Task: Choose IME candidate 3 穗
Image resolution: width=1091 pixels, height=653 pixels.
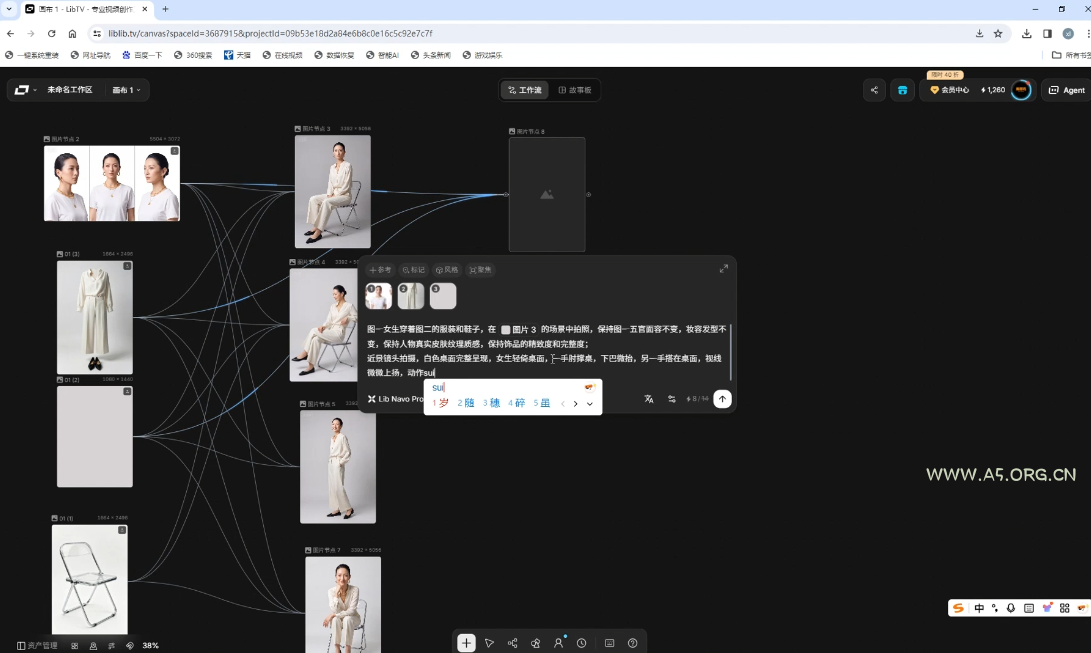Action: coord(491,403)
